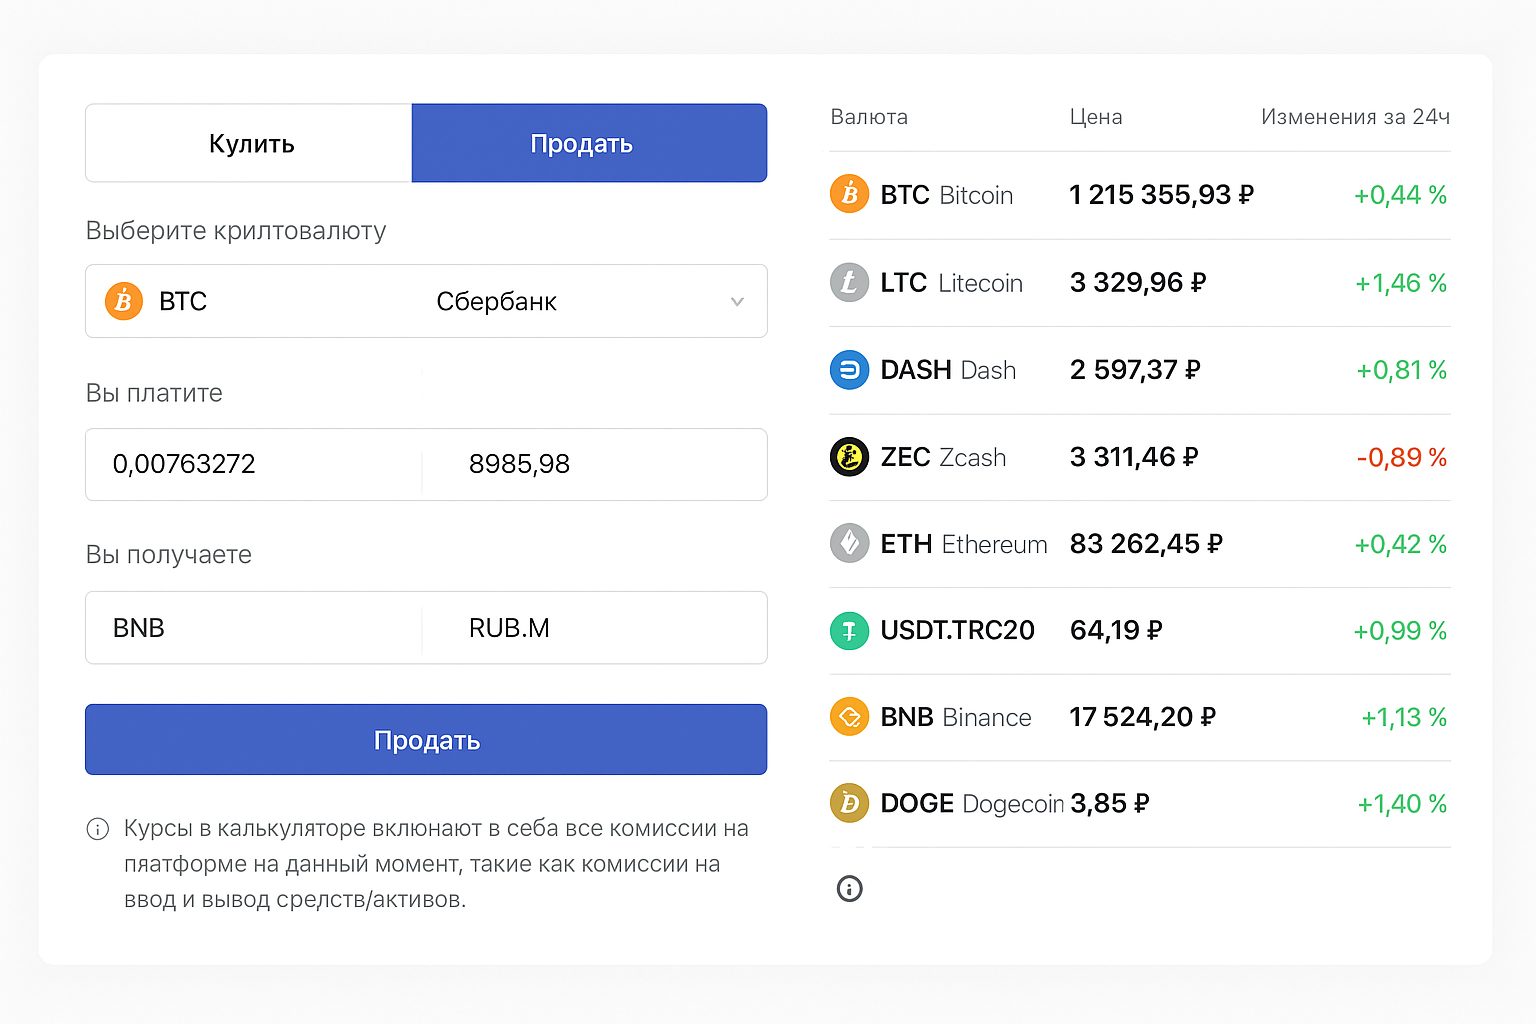Select the ETH Ethereum icon
1536x1024 pixels.
[849, 544]
